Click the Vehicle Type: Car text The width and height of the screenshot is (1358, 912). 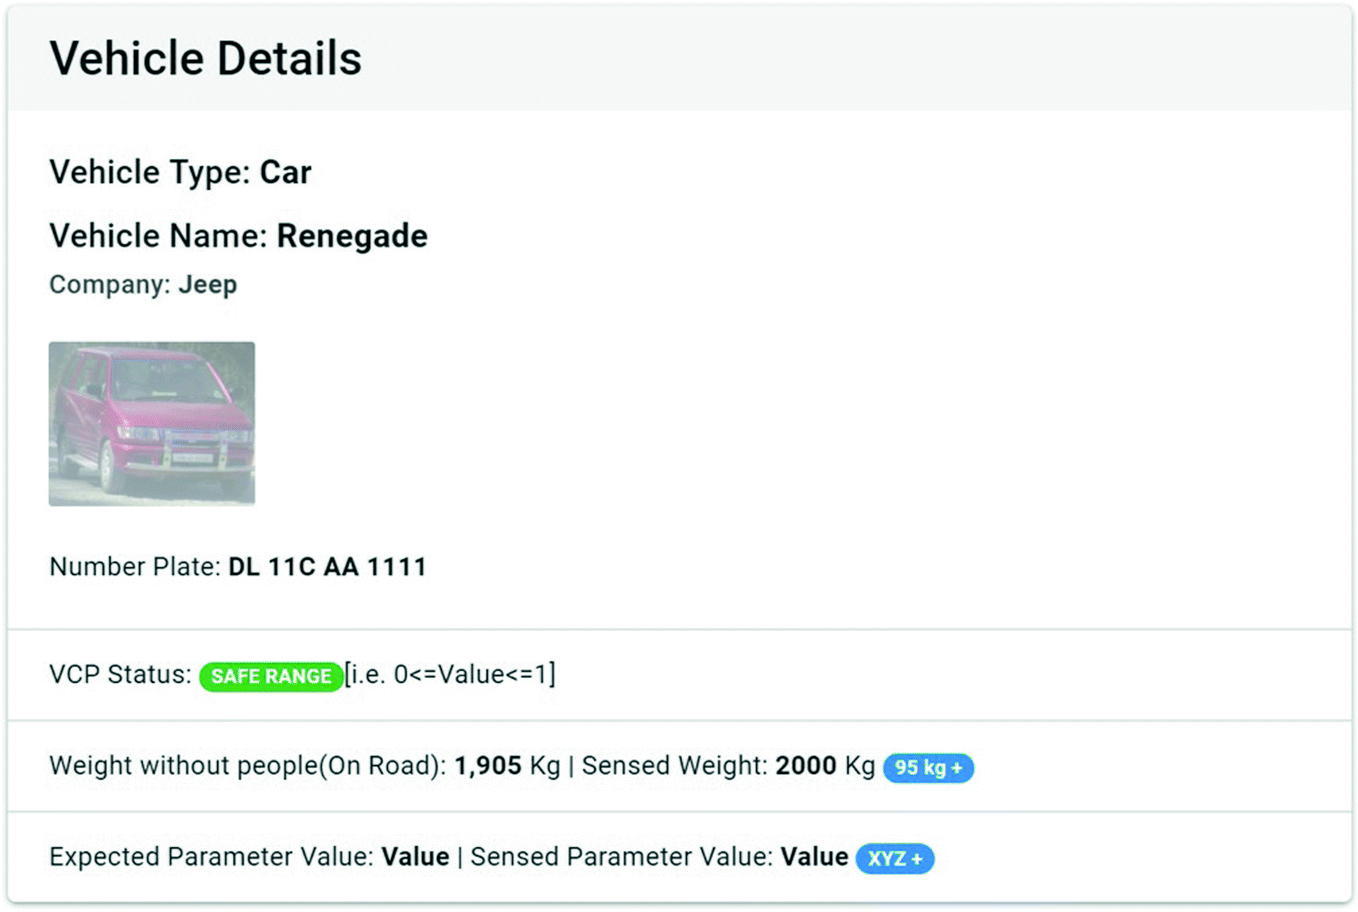coord(180,172)
